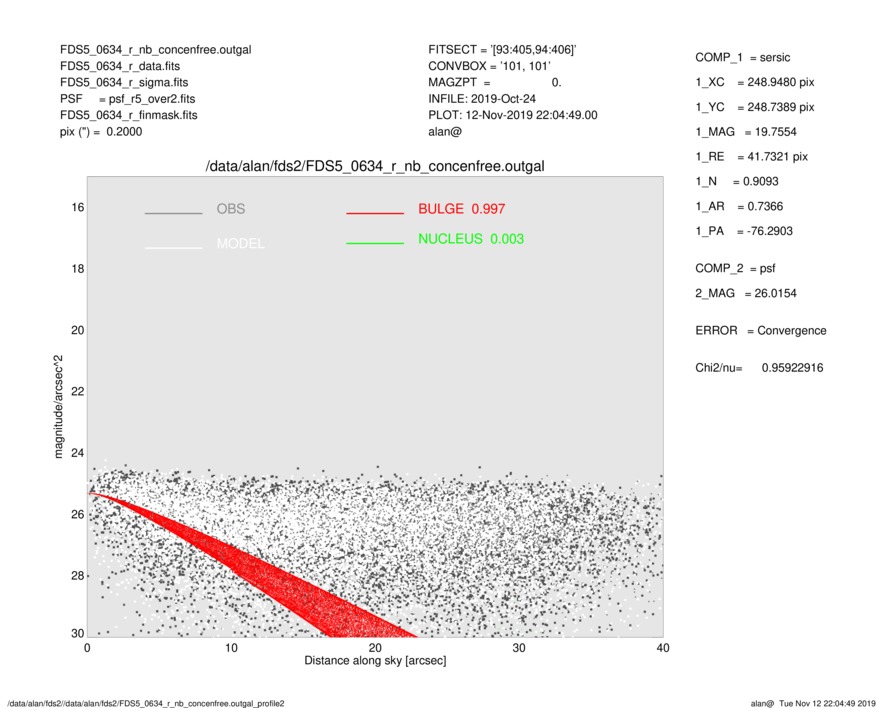
Task: Click the y-axis tick label 16
Action: pyautogui.click(x=78, y=208)
